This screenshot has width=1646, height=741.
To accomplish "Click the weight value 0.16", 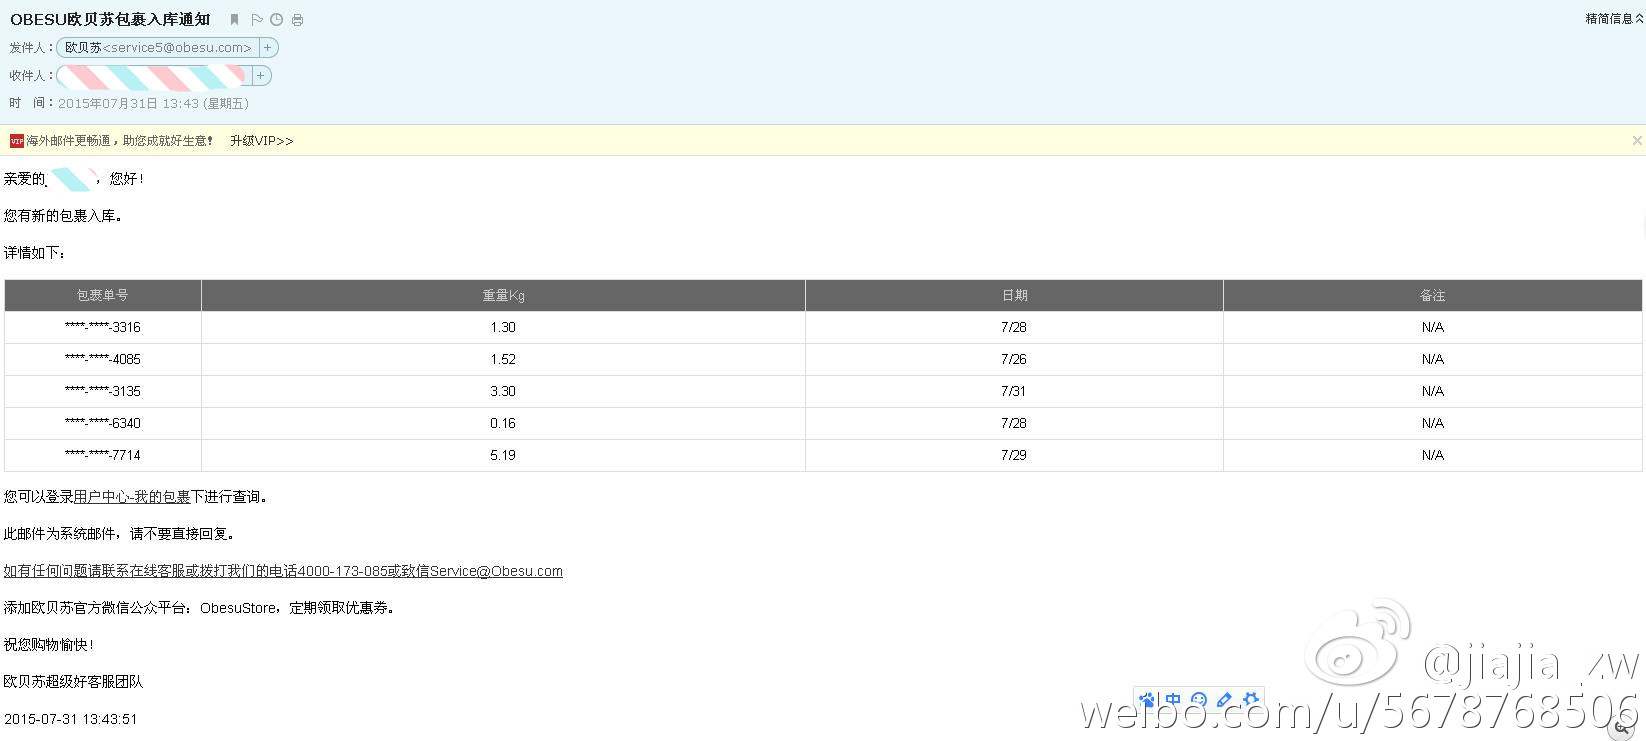I will tap(503, 424).
